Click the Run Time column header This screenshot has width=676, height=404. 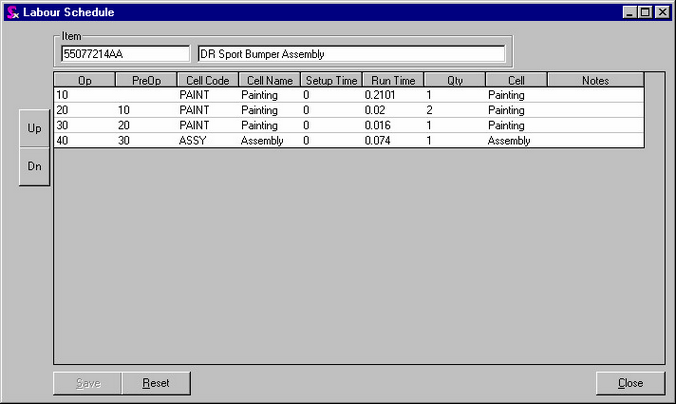coord(392,80)
